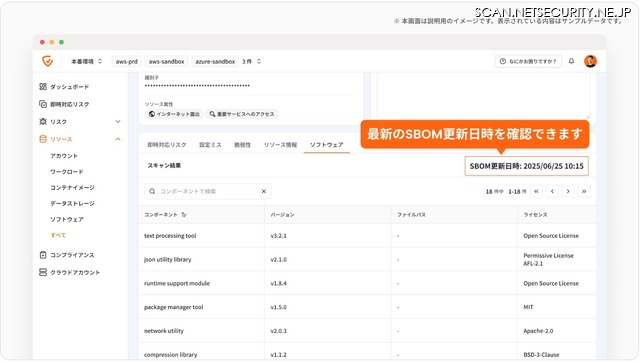Click the search magnifier icon
This screenshot has height=362, width=640.
click(x=152, y=191)
